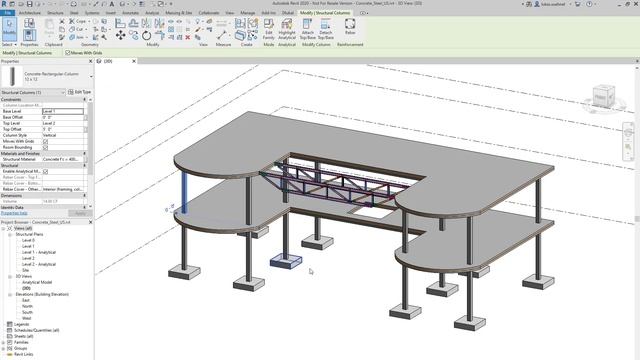The image size is (640, 360).
Task: Switch to the Architecture ribbon tab
Action: (x=29, y=13)
